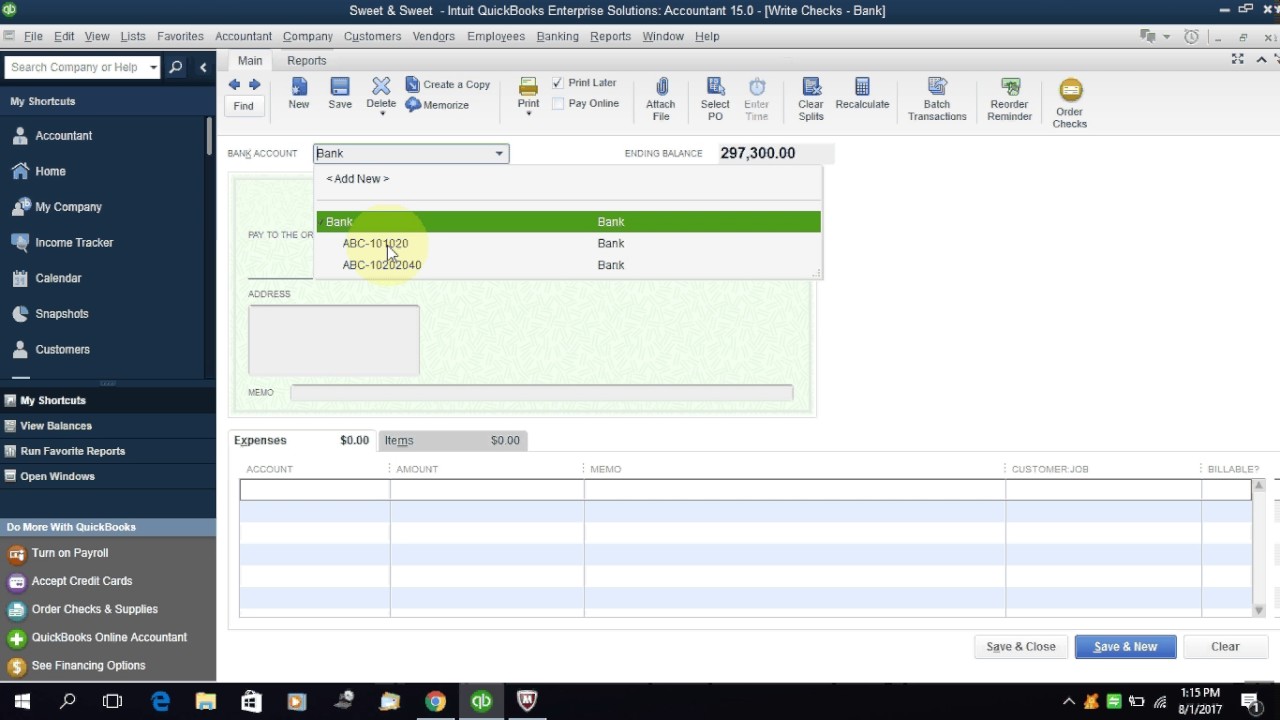Click the Search Company or Help field
The height and width of the screenshot is (720, 1280).
click(76, 67)
